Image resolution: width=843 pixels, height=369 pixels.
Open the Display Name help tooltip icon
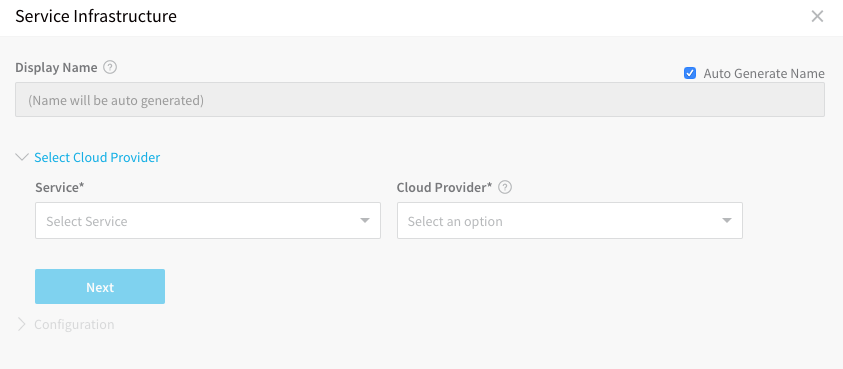point(110,68)
